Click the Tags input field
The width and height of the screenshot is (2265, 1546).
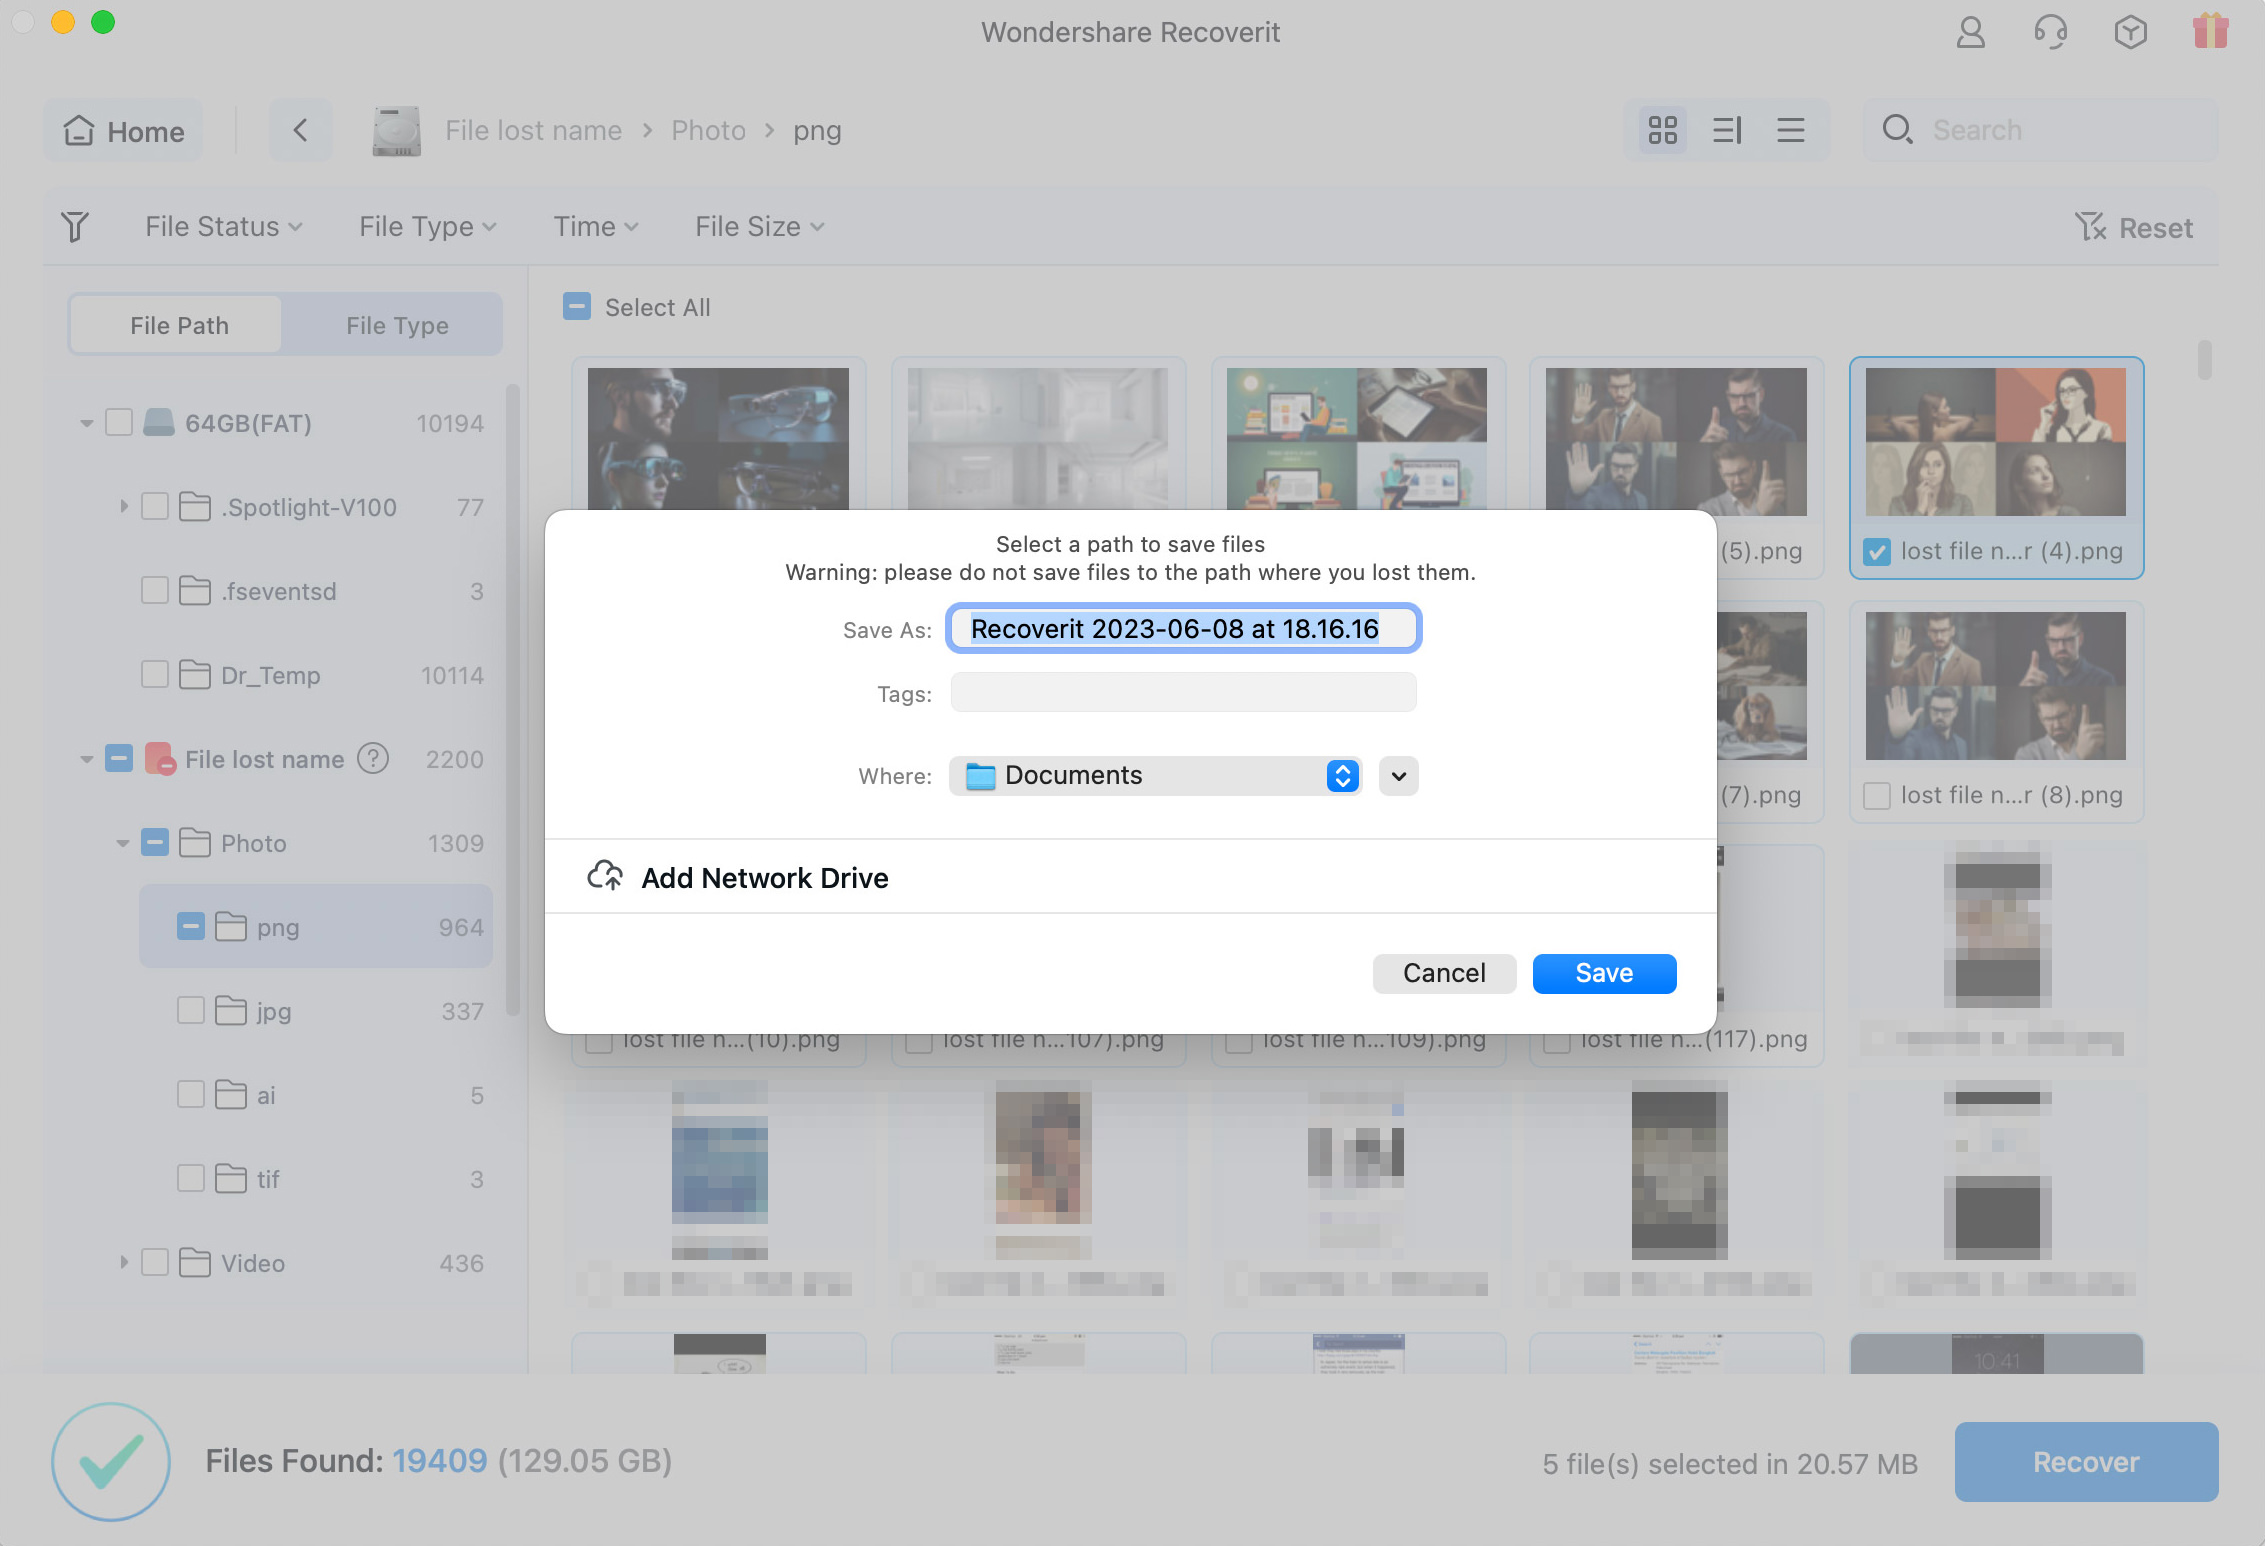[1183, 692]
